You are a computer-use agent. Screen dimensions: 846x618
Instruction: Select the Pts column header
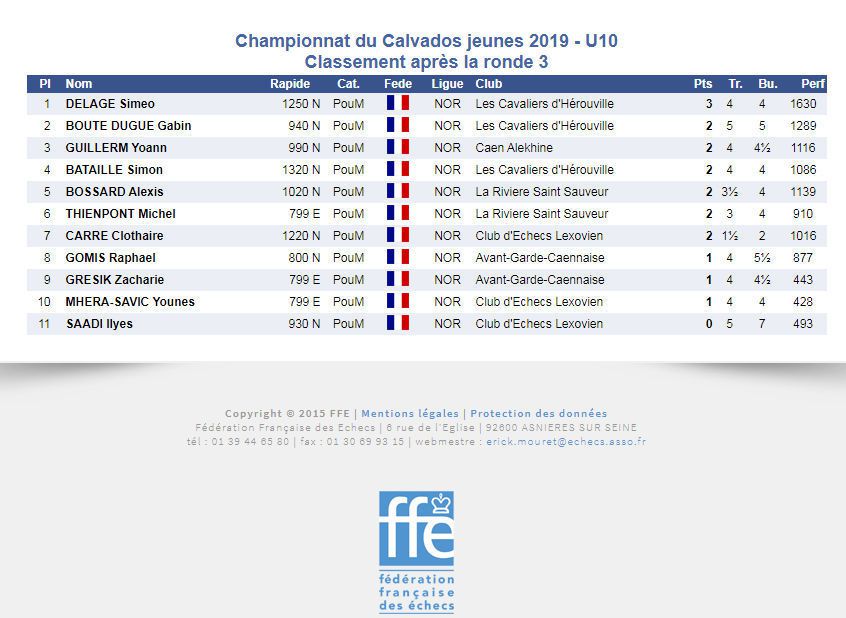click(702, 84)
